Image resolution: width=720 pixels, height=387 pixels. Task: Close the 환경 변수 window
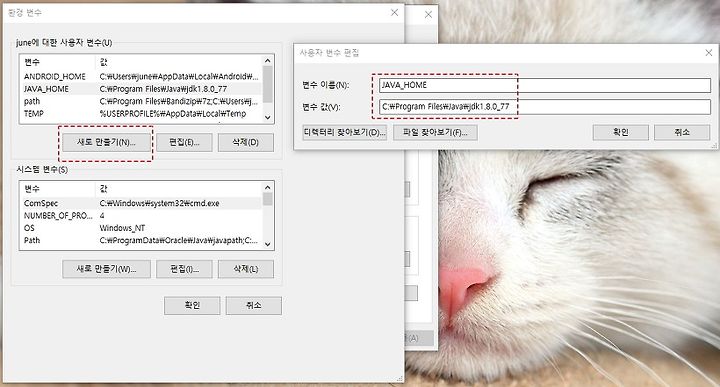point(394,13)
